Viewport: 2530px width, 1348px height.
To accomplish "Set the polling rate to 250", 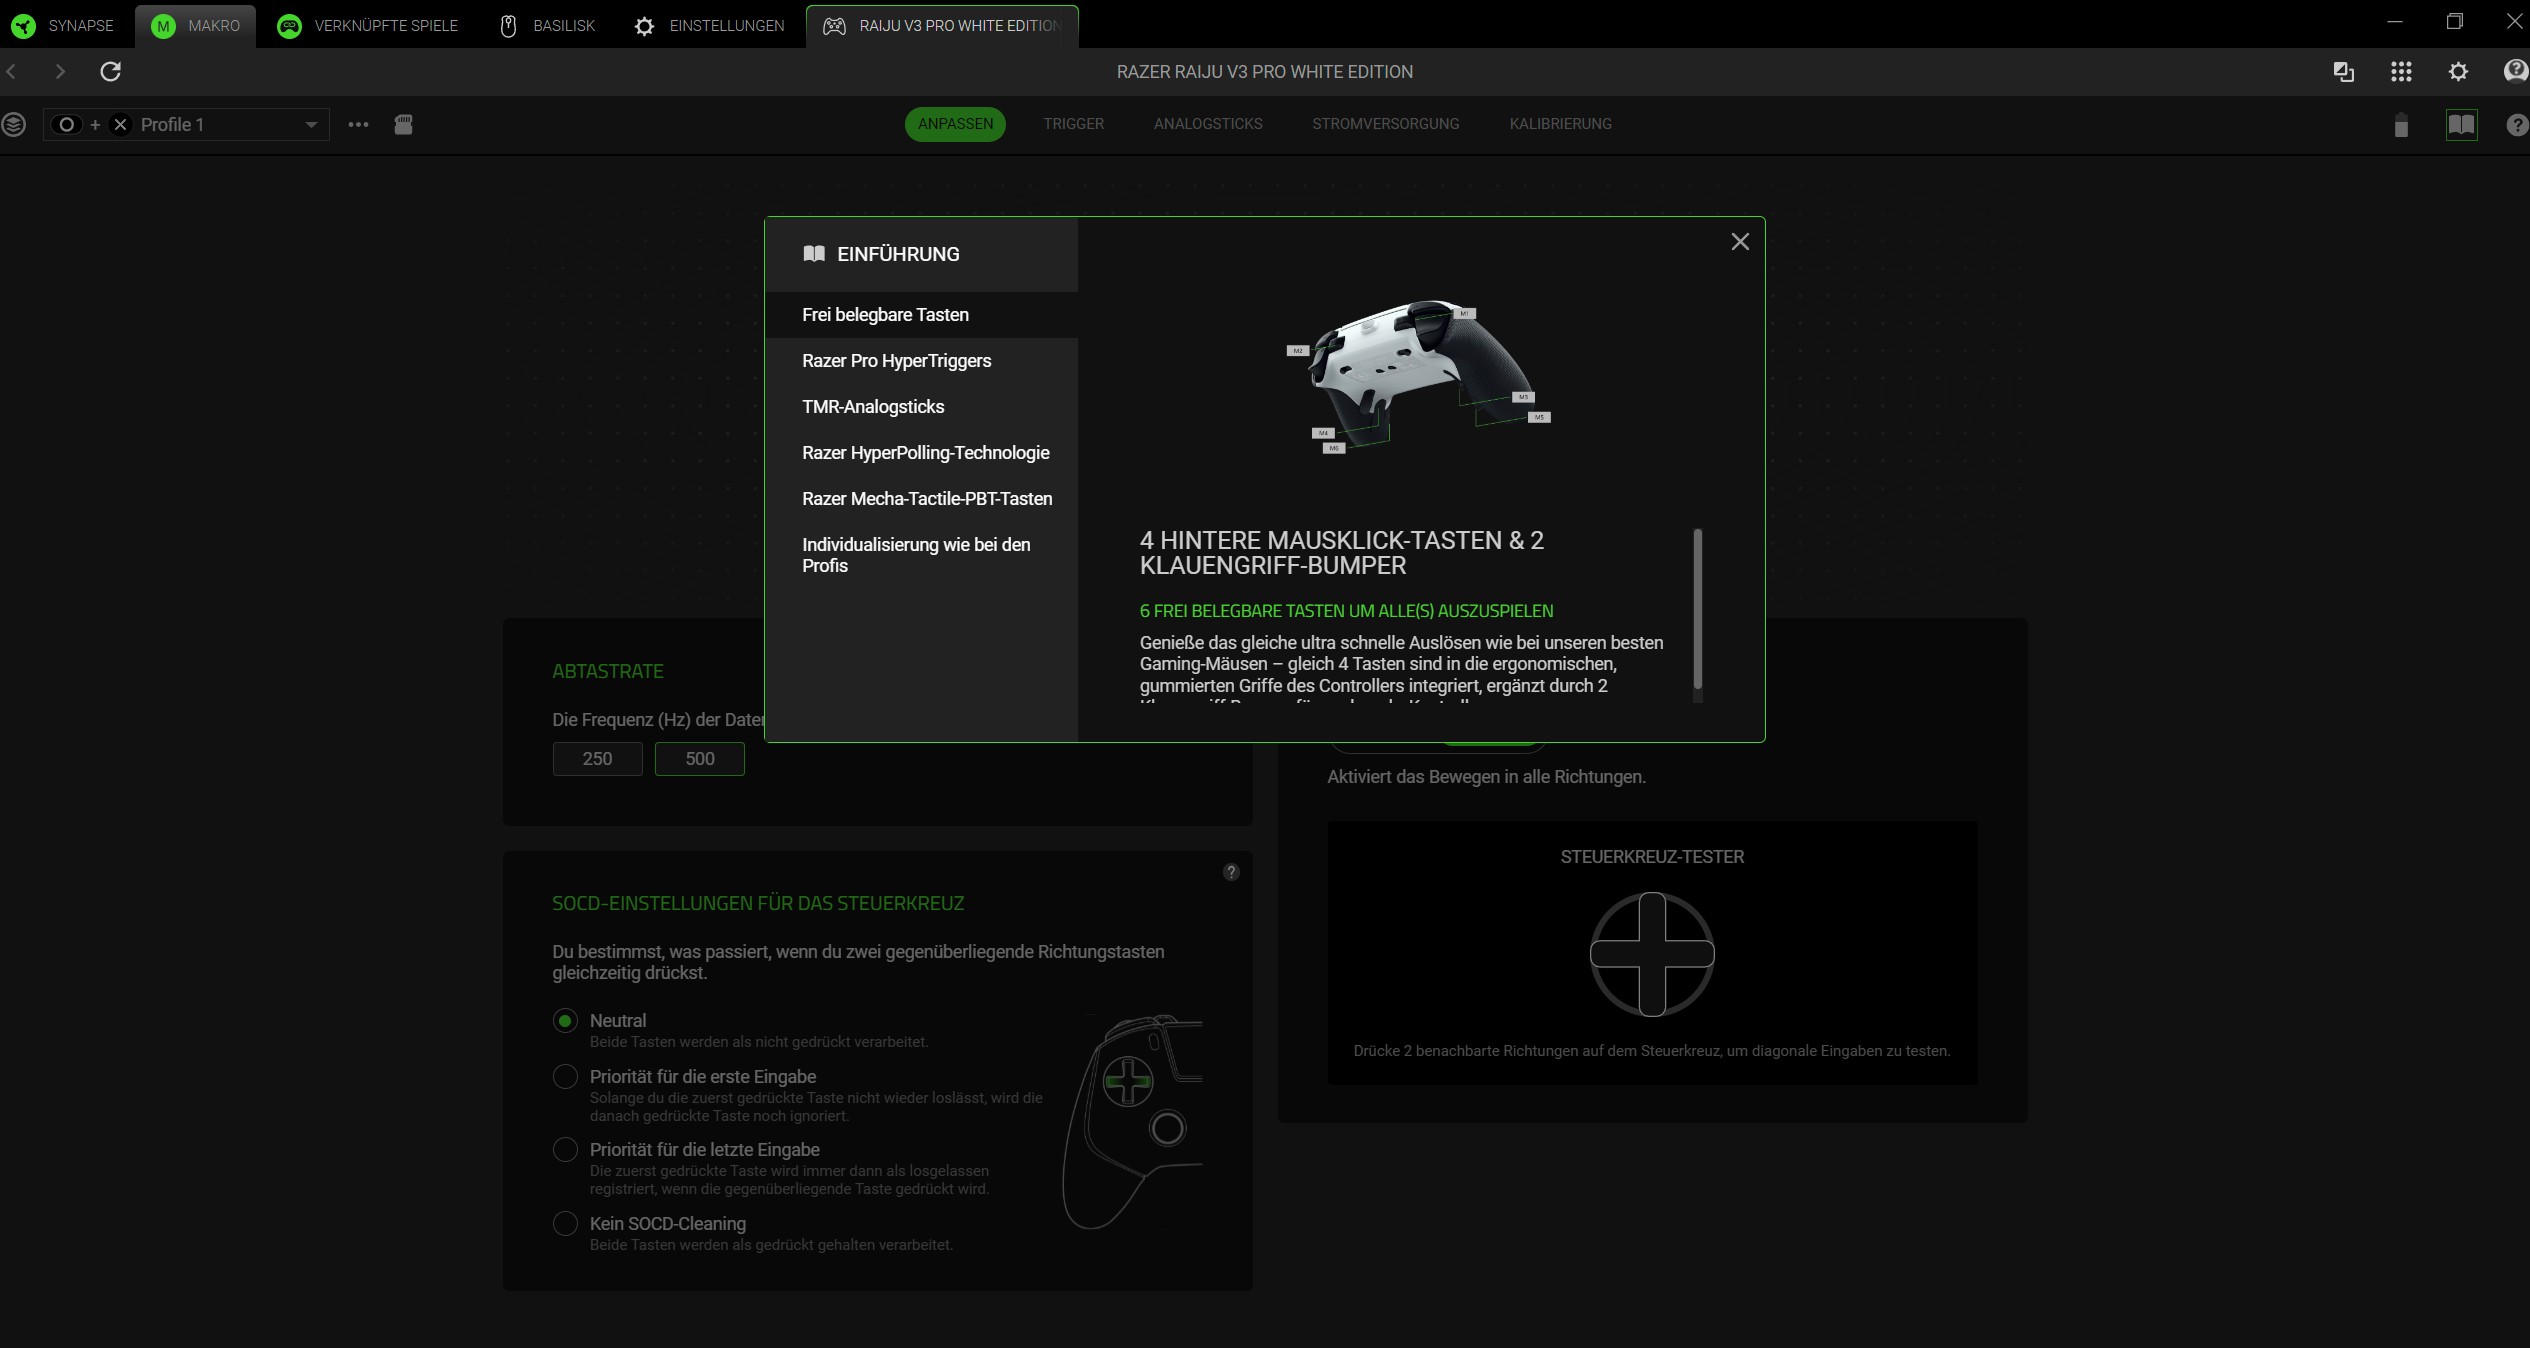I will tap(597, 759).
